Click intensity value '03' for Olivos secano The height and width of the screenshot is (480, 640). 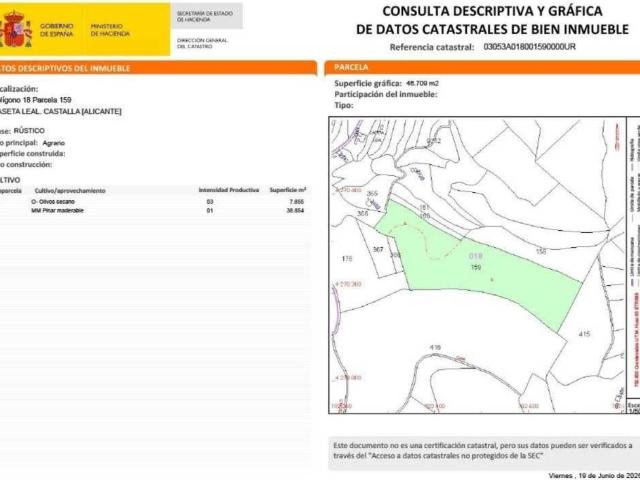[210, 202]
